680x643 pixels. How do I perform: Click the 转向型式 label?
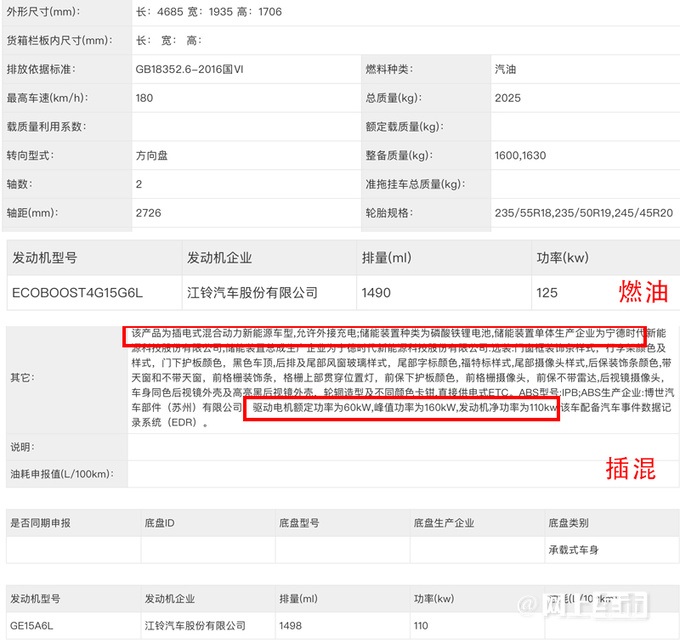30,155
